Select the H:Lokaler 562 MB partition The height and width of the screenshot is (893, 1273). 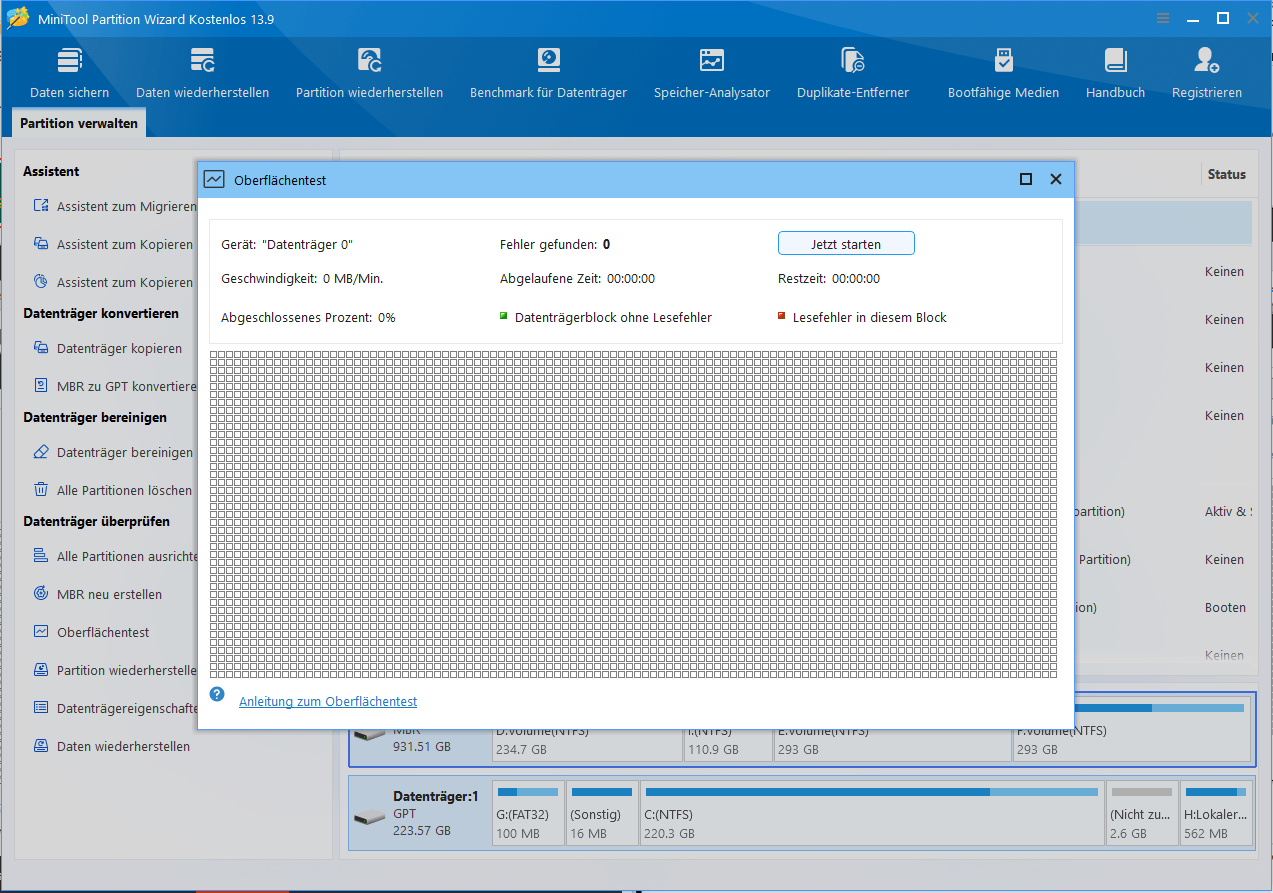1217,814
